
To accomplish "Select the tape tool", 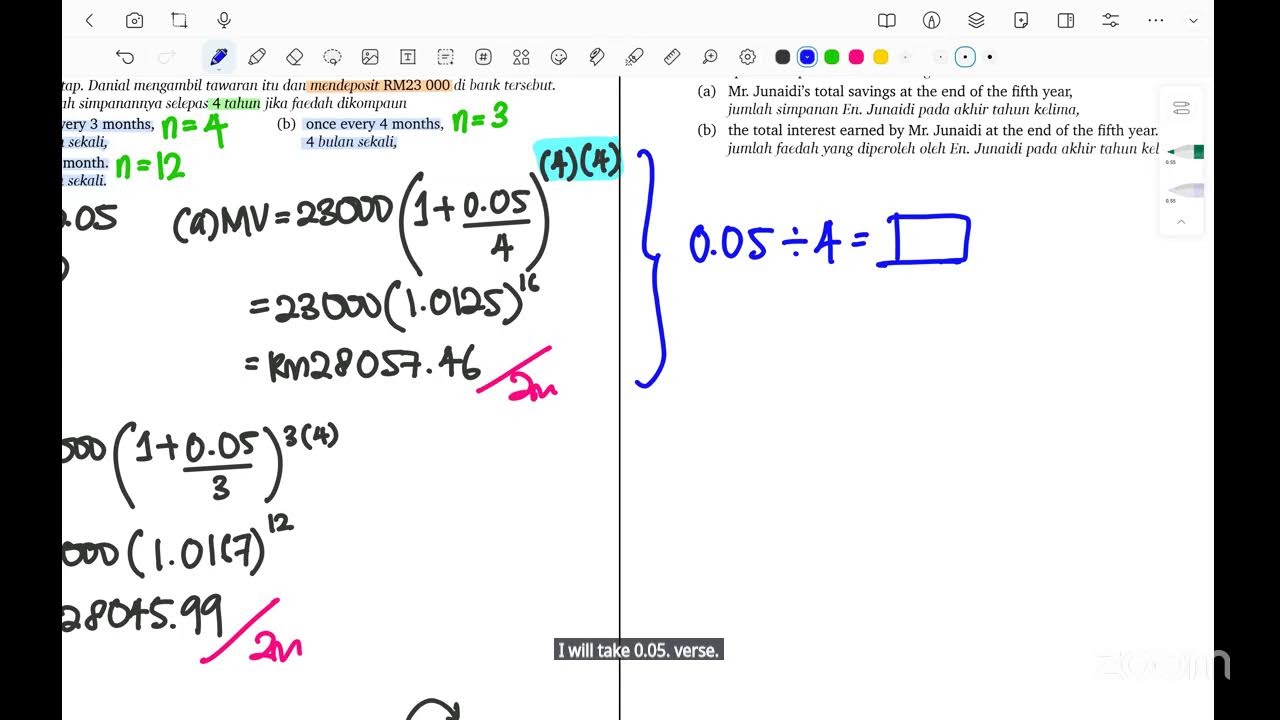I will (597, 57).
